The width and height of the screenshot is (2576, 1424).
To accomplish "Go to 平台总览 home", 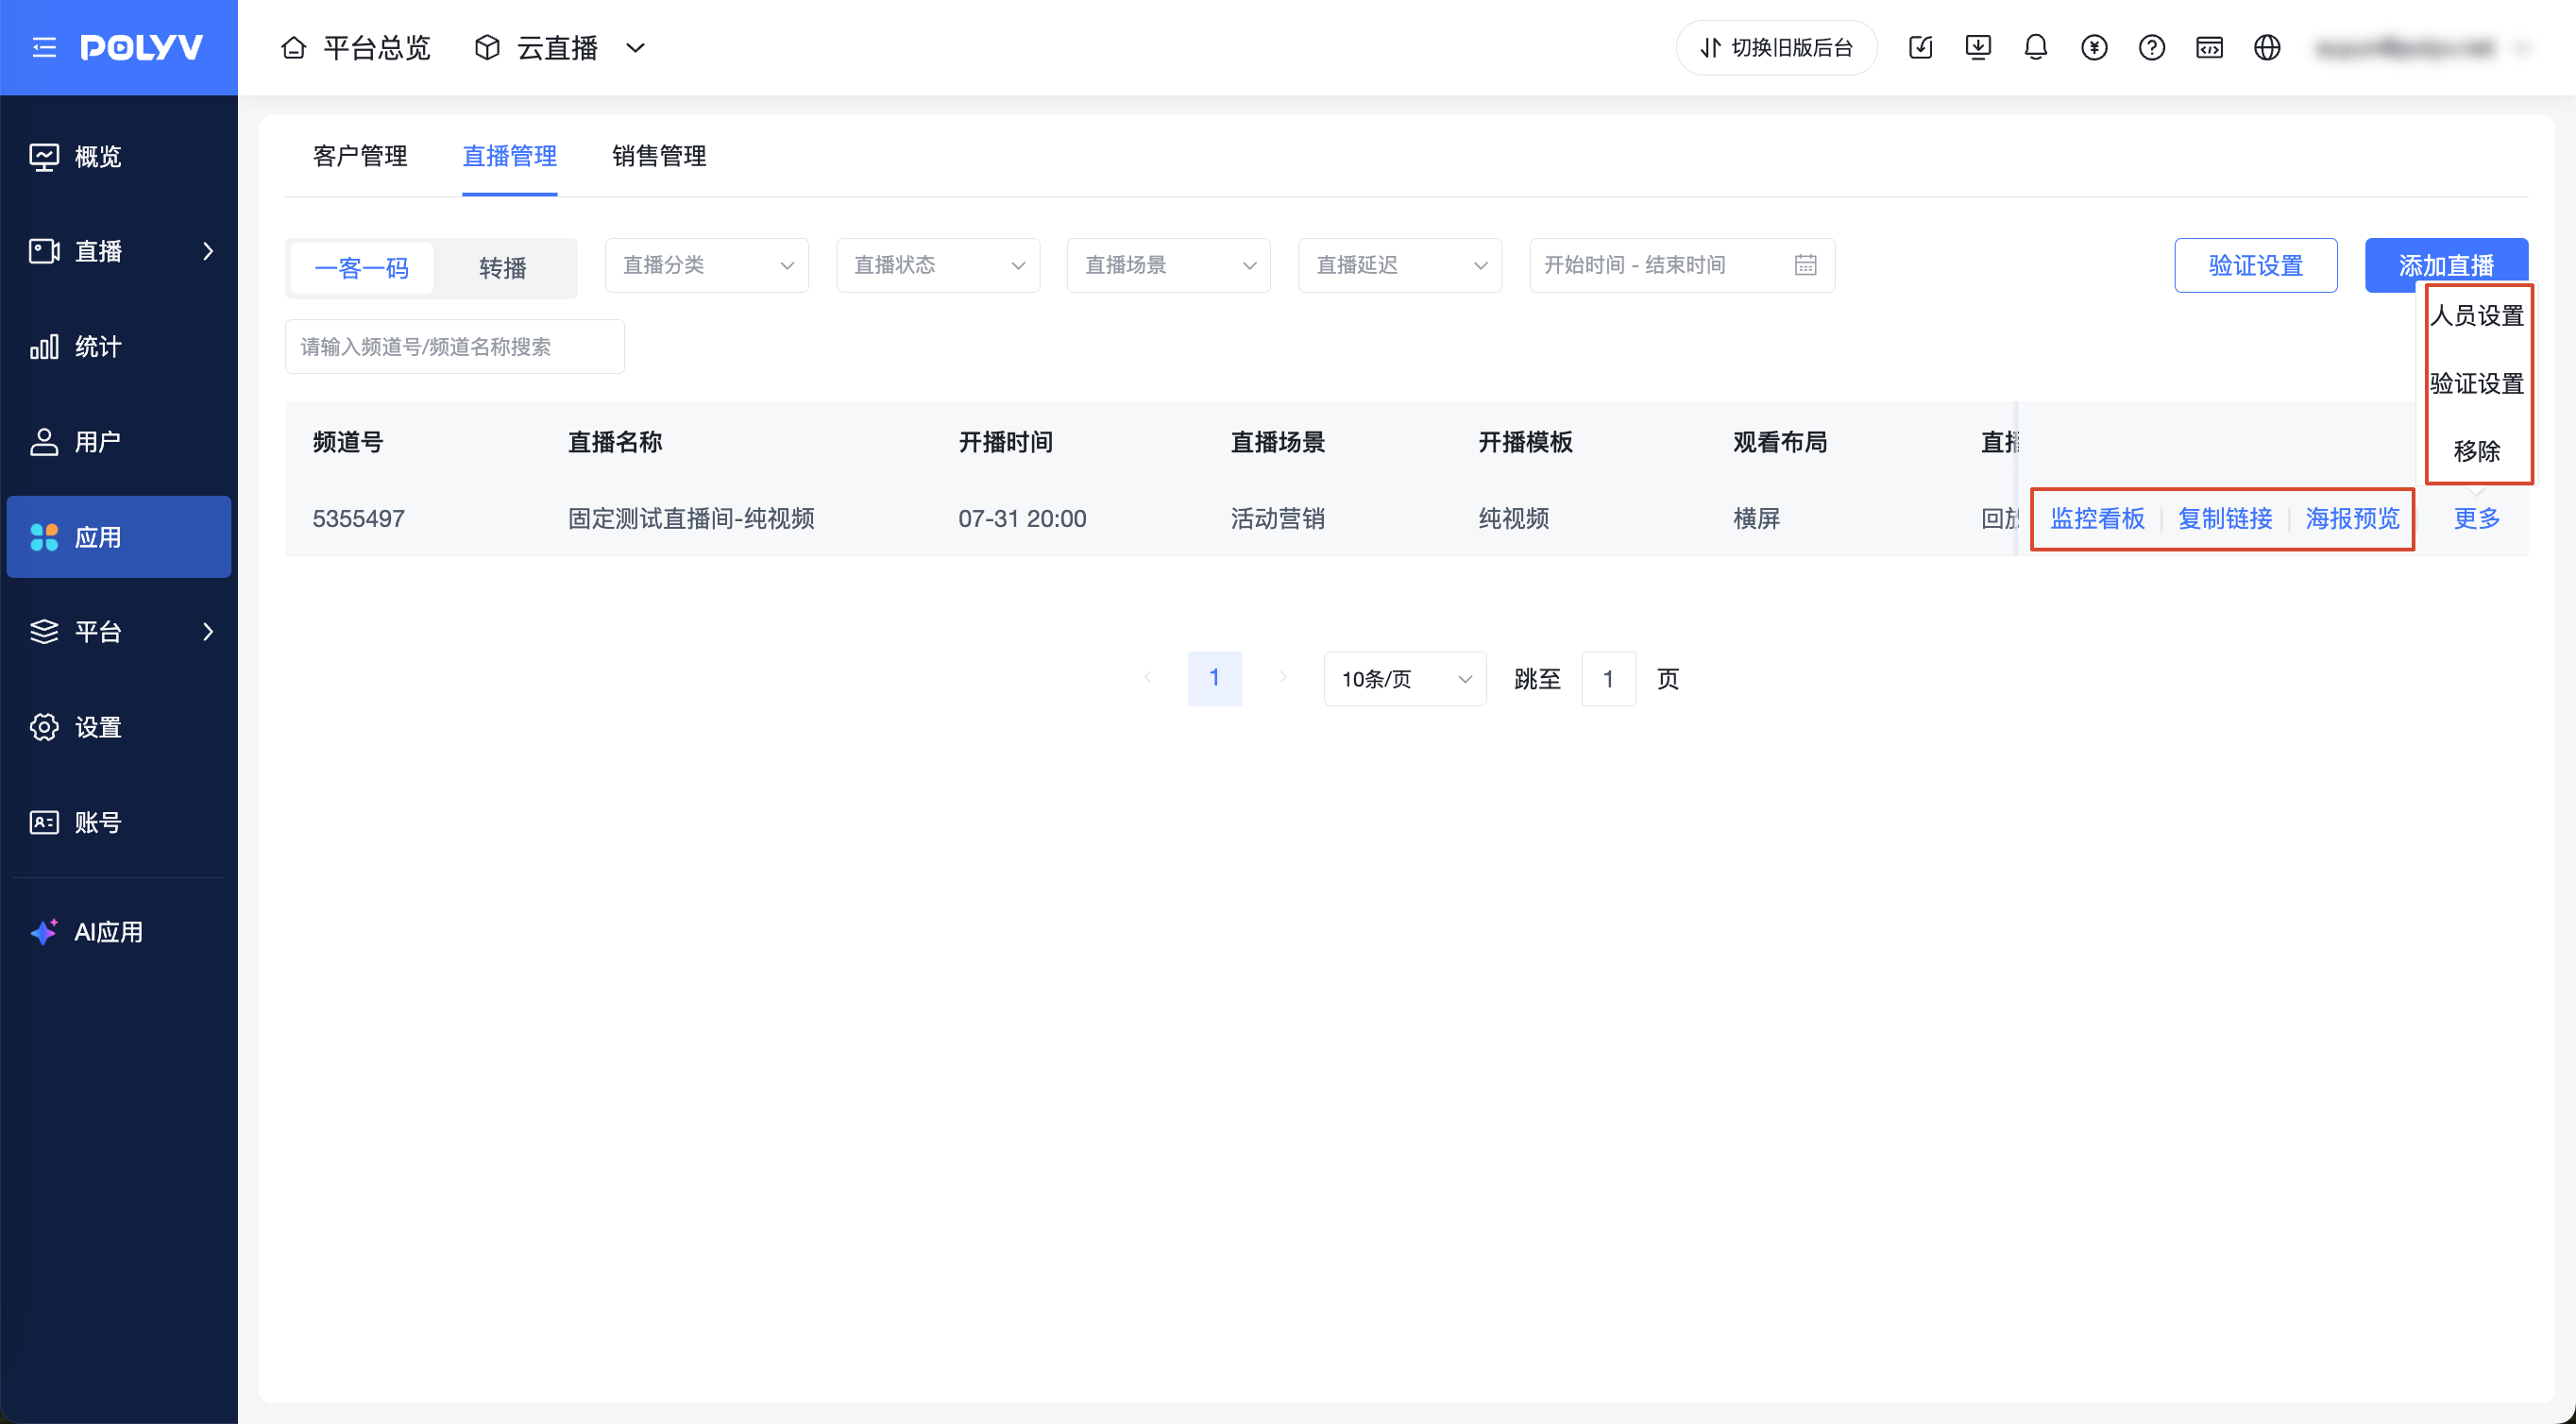I will tap(356, 47).
